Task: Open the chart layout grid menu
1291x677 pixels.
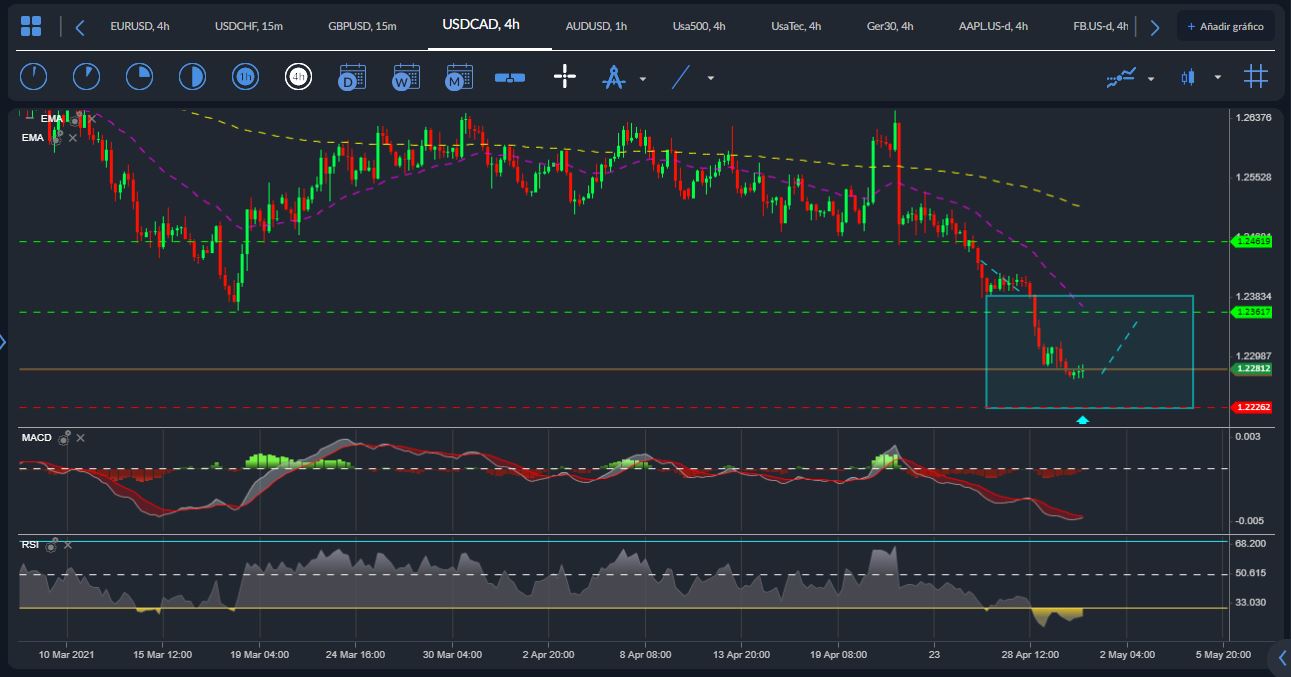Action: point(31,27)
